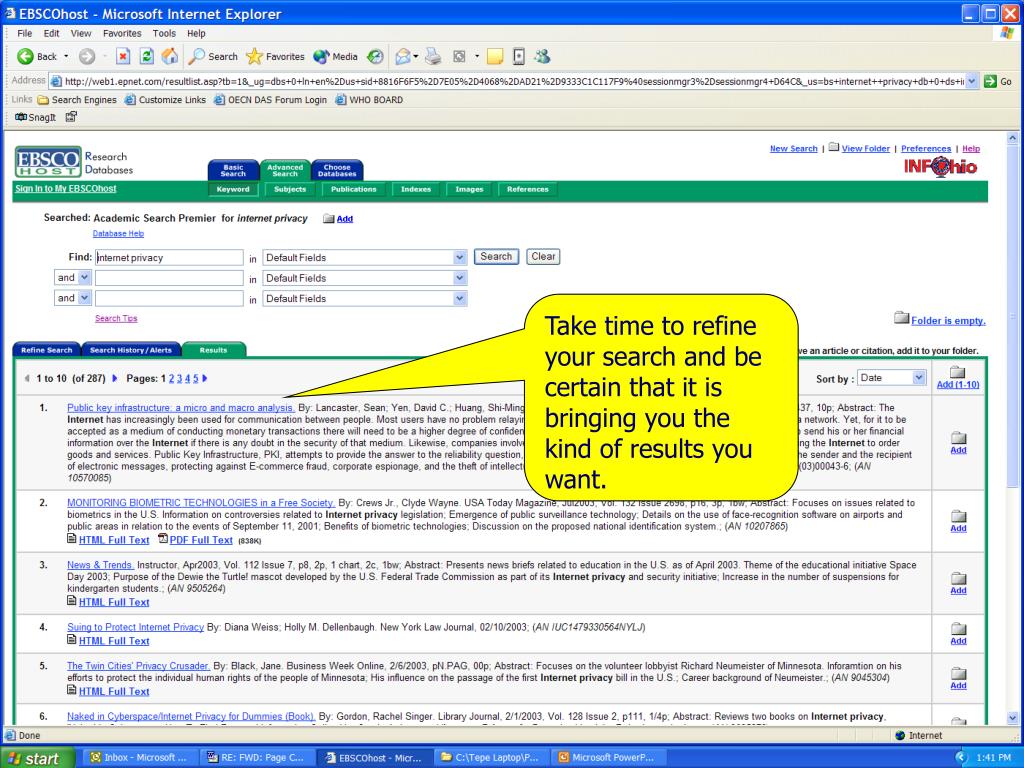Click the Windows start button
This screenshot has height=768, width=1024.
37,758
